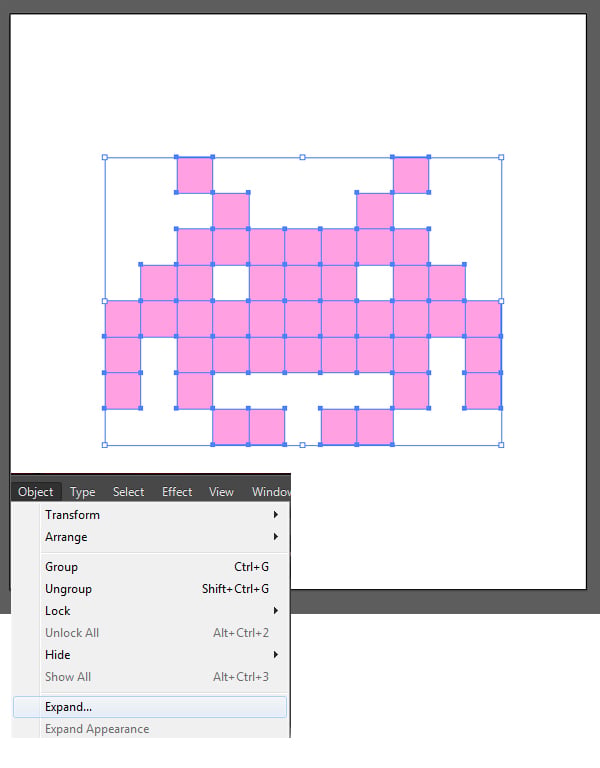Viewport: 600px width, 768px height.
Task: Click the top-left bounding box handle
Action: click(x=104, y=157)
